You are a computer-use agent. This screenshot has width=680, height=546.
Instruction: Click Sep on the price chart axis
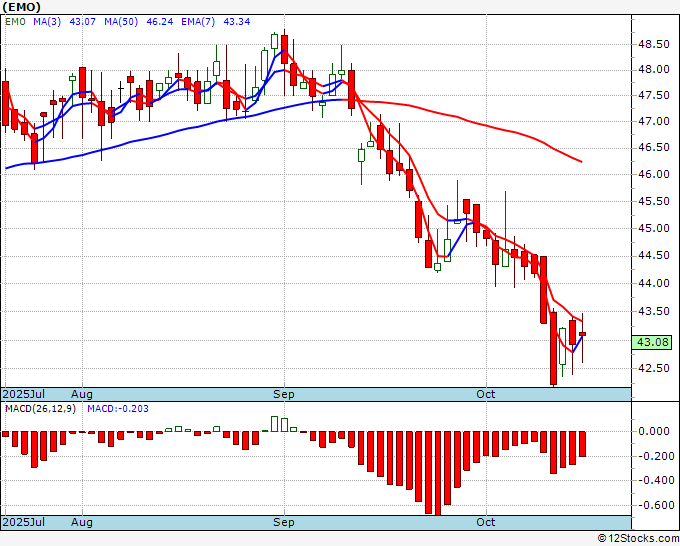point(284,394)
